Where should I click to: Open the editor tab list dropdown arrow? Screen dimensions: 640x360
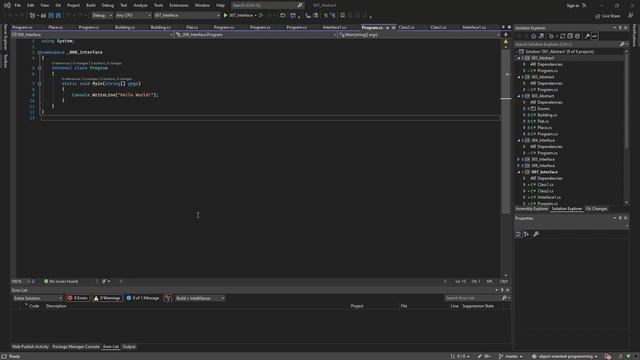(x=503, y=27)
